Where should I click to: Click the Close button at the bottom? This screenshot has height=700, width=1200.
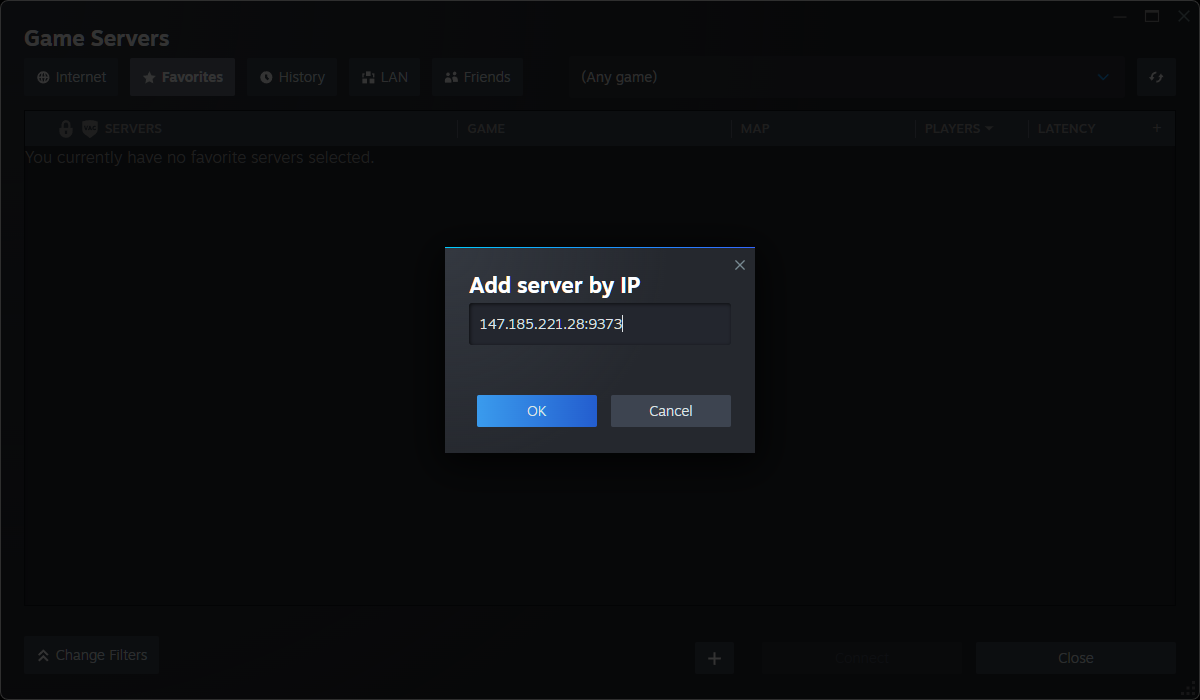tap(1075, 657)
